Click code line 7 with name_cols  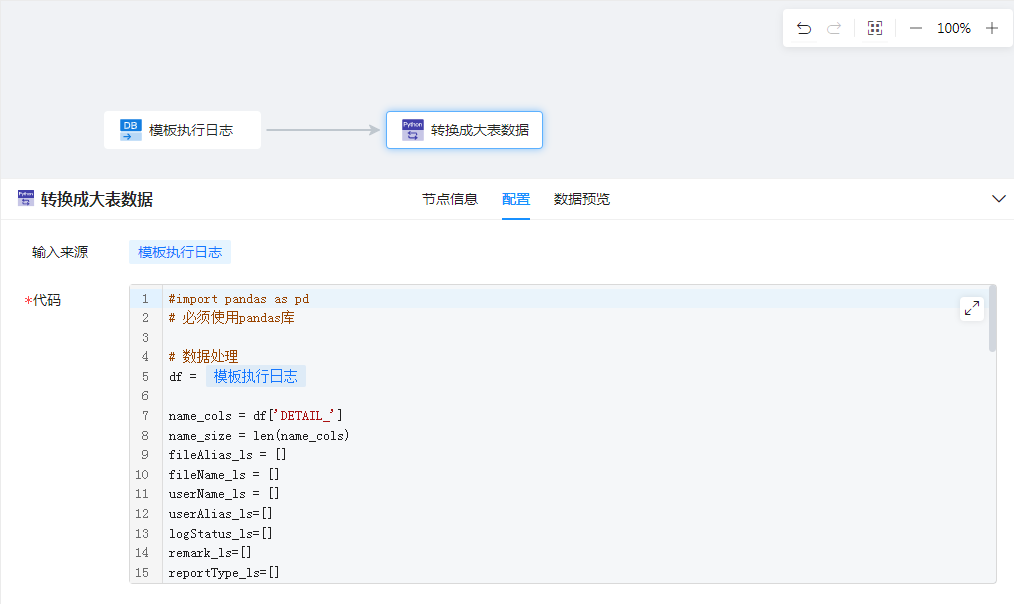pyautogui.click(x=256, y=415)
